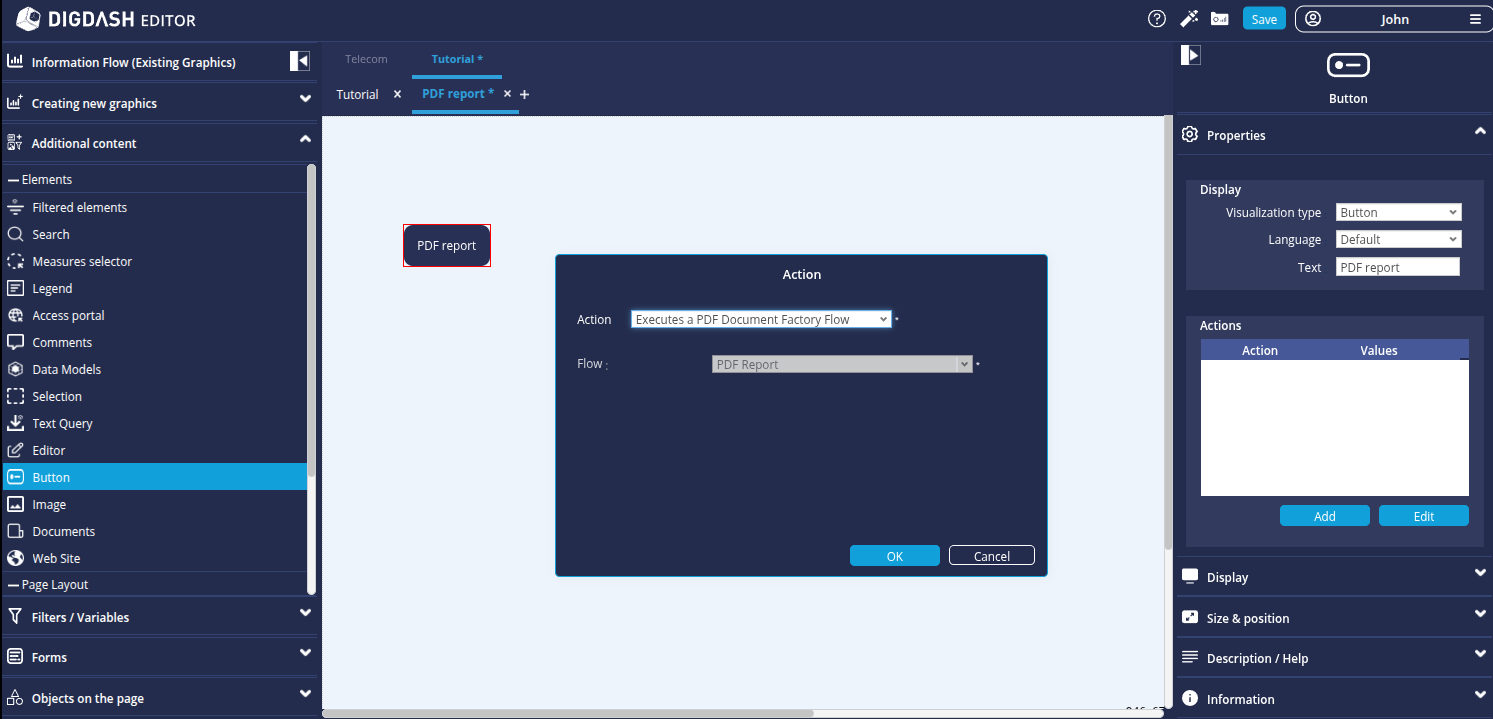Click the Legend element icon
Image resolution: width=1493 pixels, height=719 pixels.
(15, 288)
